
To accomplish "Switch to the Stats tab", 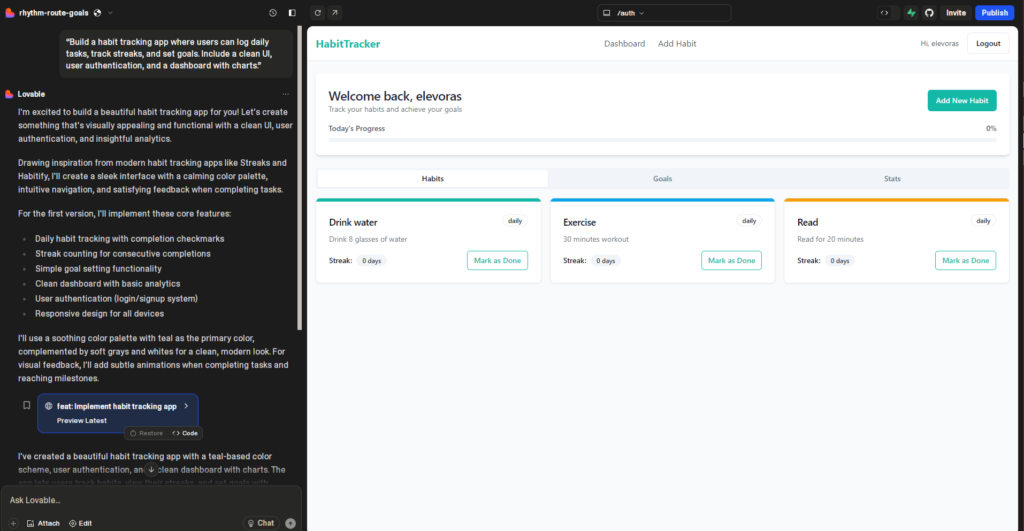I will (892, 179).
